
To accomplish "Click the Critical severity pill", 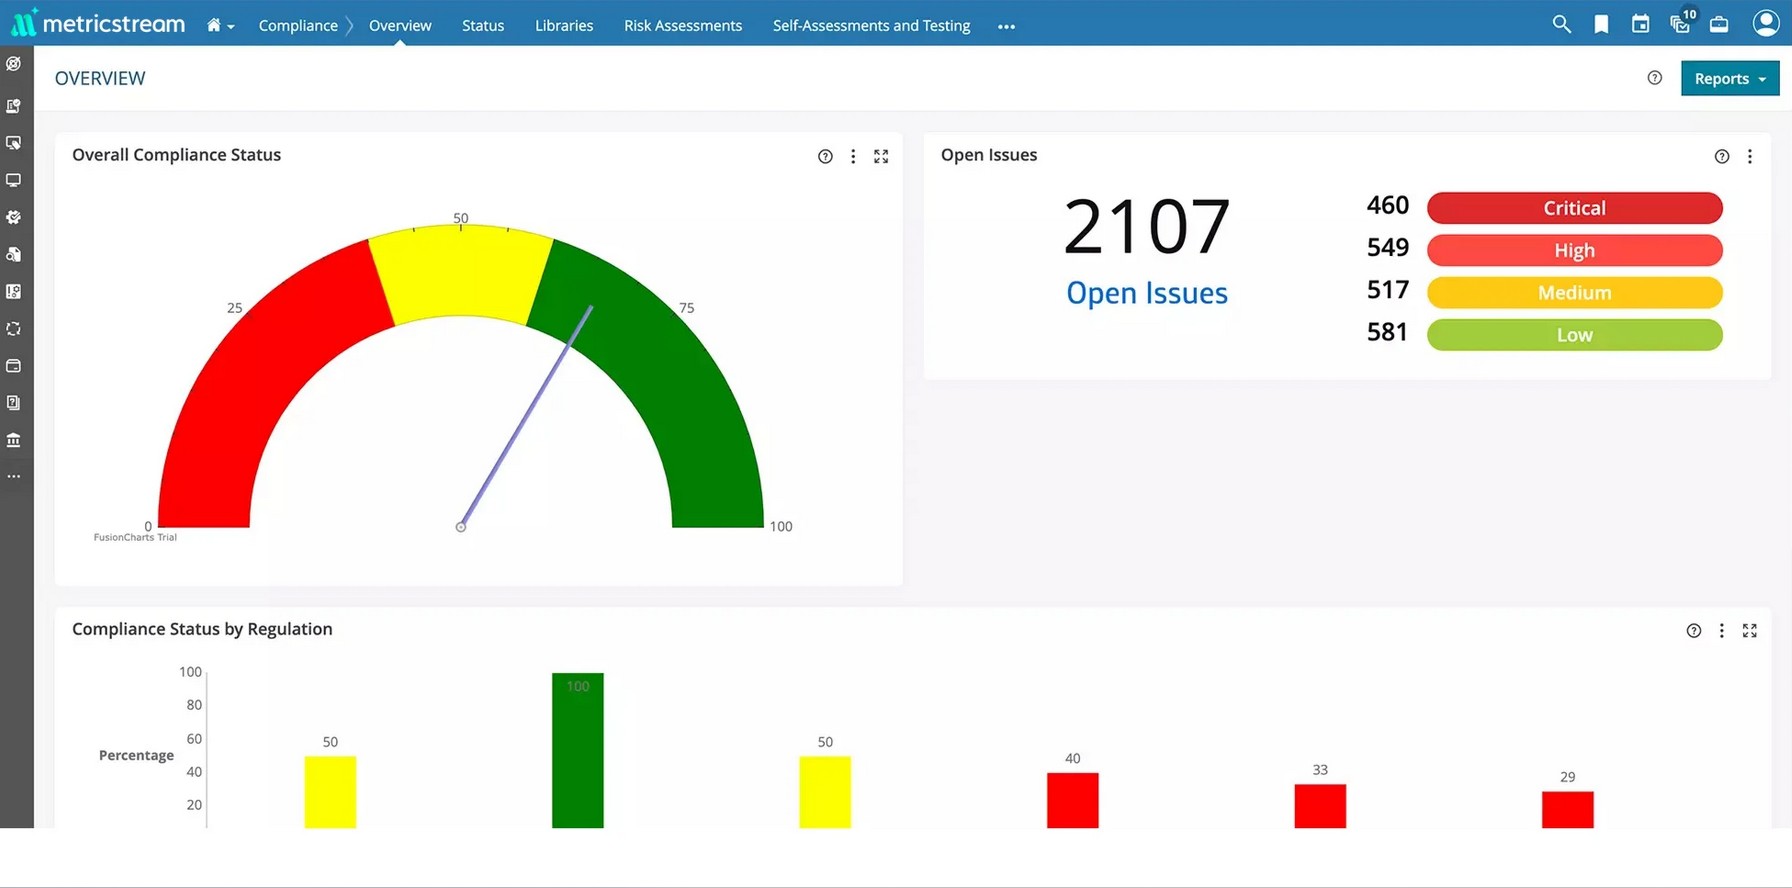I will [1575, 208].
